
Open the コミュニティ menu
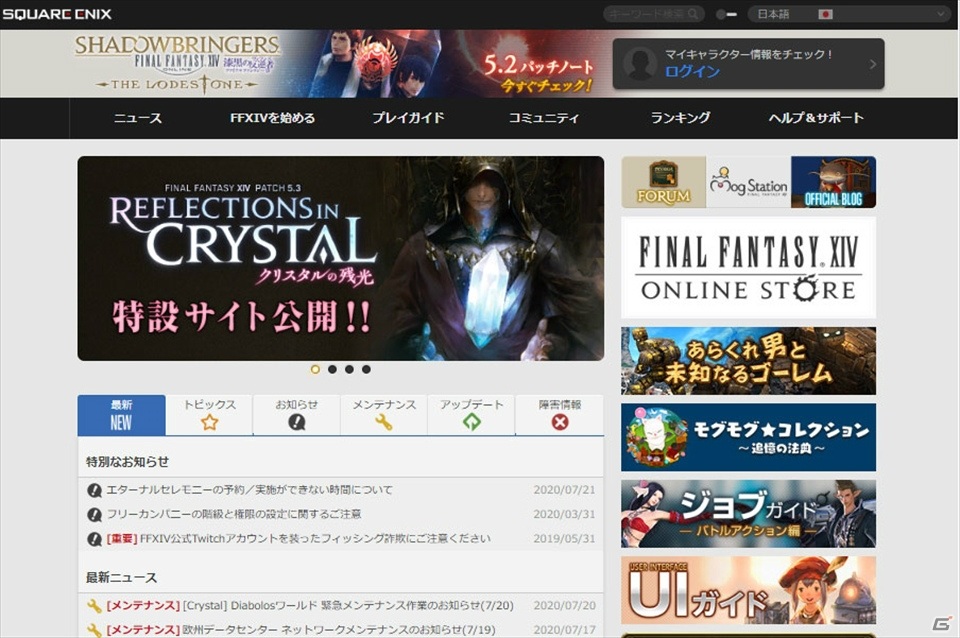tap(544, 118)
